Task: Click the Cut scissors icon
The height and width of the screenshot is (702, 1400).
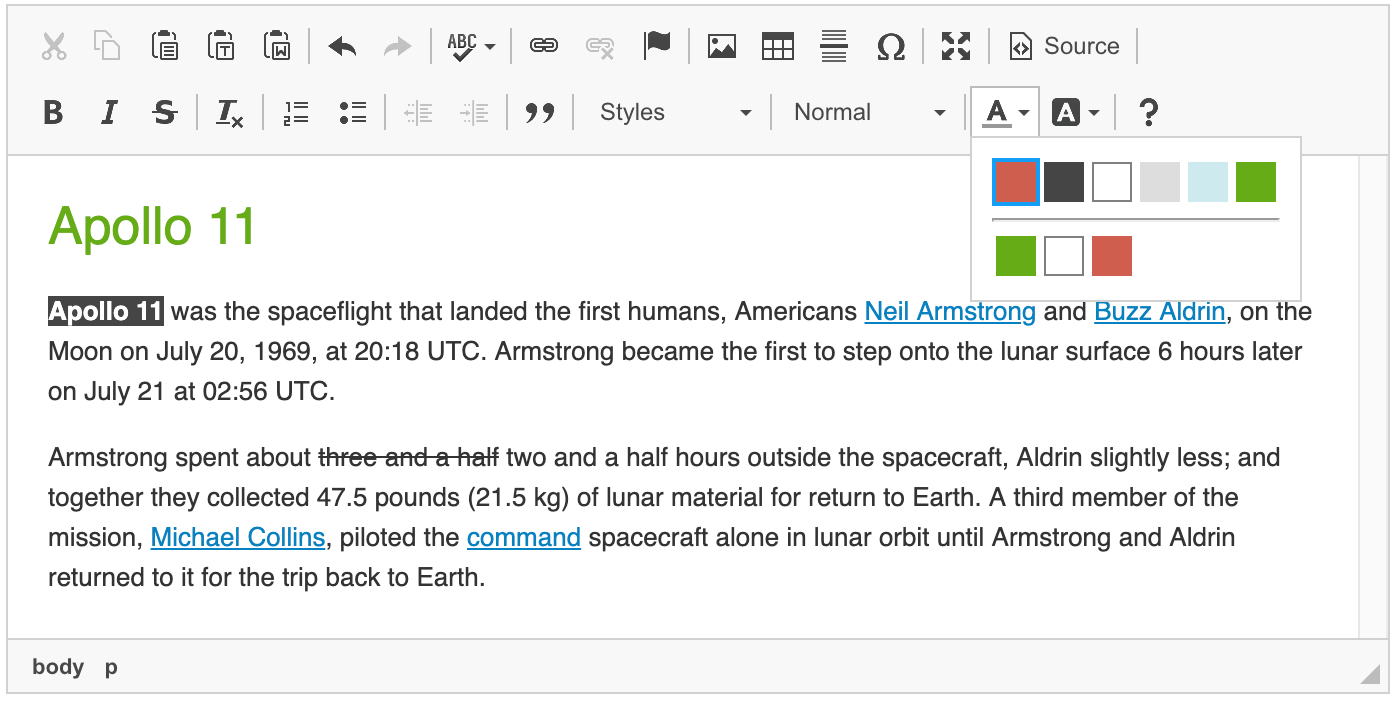Action: (54, 46)
